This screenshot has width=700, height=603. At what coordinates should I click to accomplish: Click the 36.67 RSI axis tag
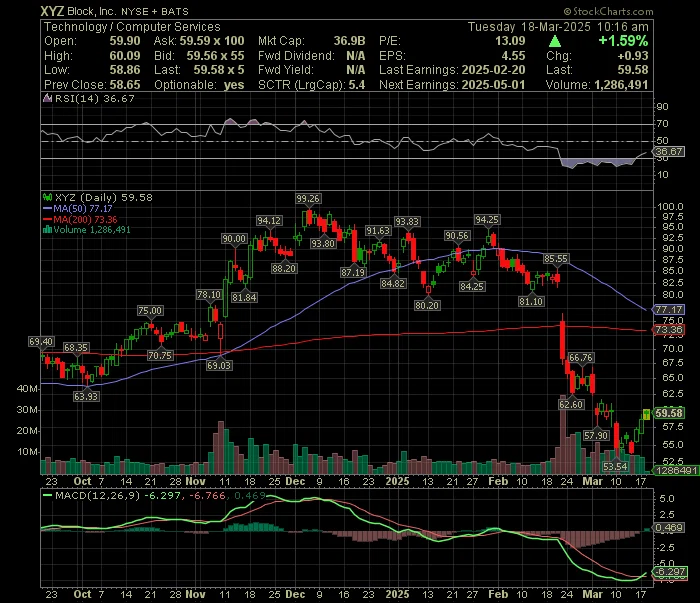(x=669, y=152)
